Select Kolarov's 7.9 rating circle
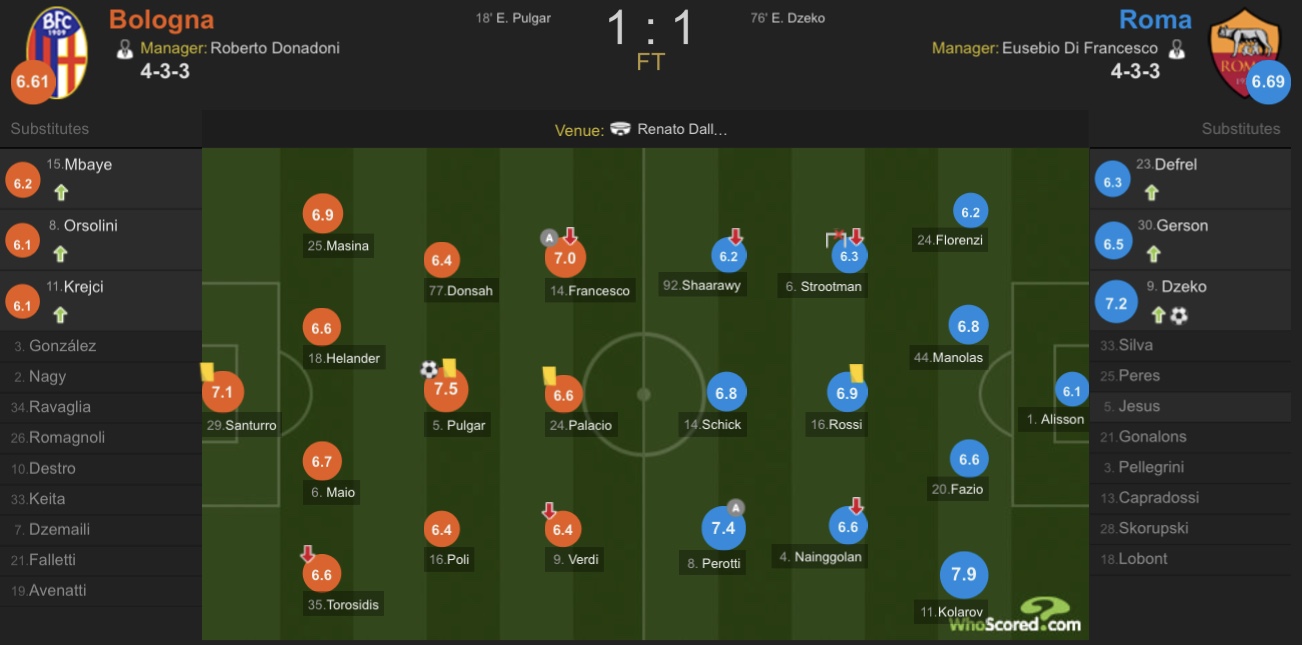1305x645 pixels. point(963,575)
